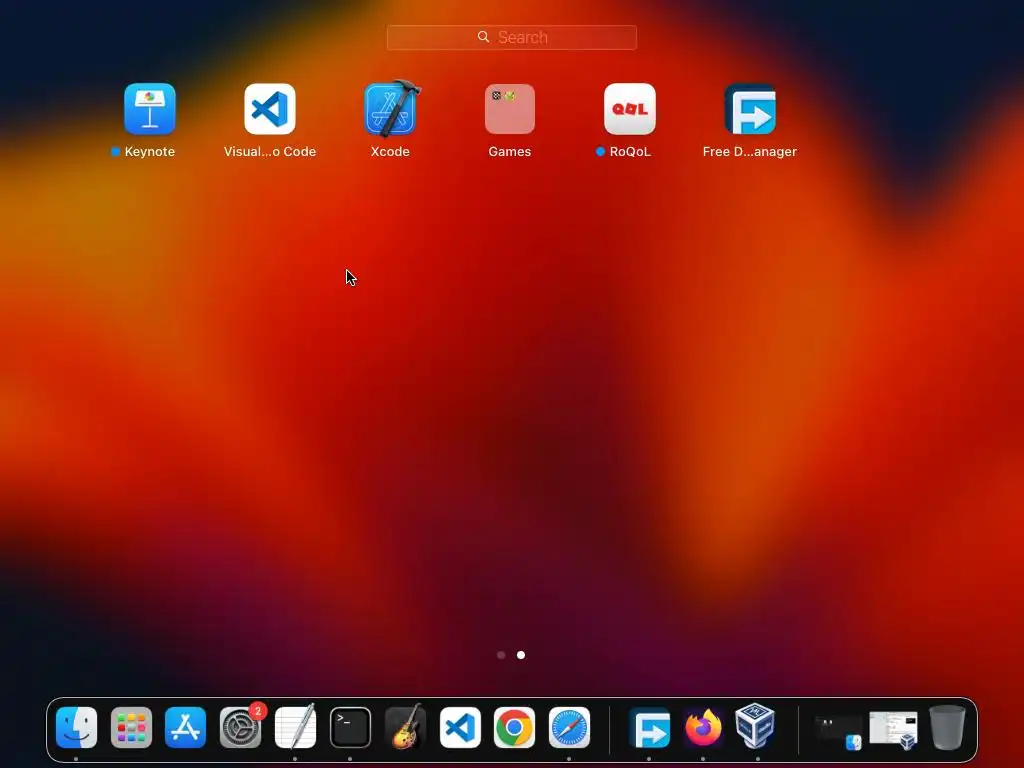Open VirtualBox from the Dock
This screenshot has width=1024, height=768.
(758, 727)
